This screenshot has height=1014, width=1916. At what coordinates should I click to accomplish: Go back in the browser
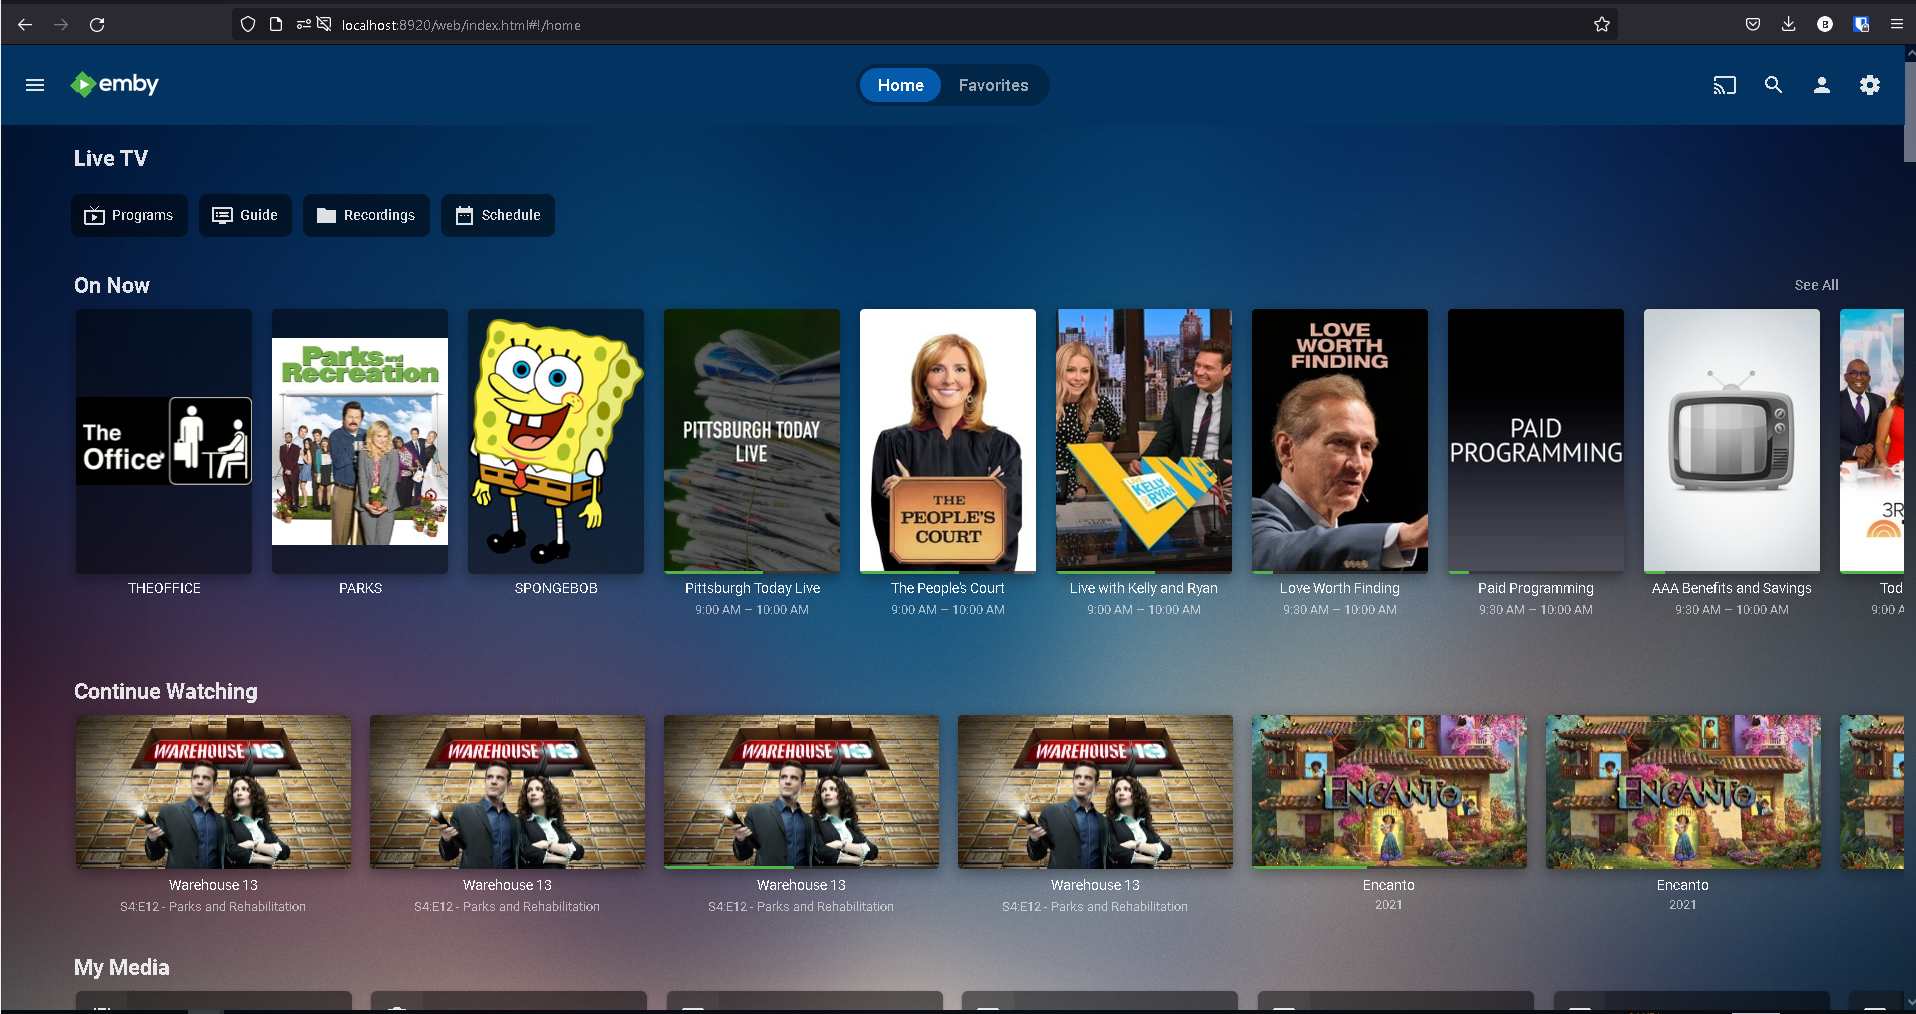pyautogui.click(x=25, y=24)
